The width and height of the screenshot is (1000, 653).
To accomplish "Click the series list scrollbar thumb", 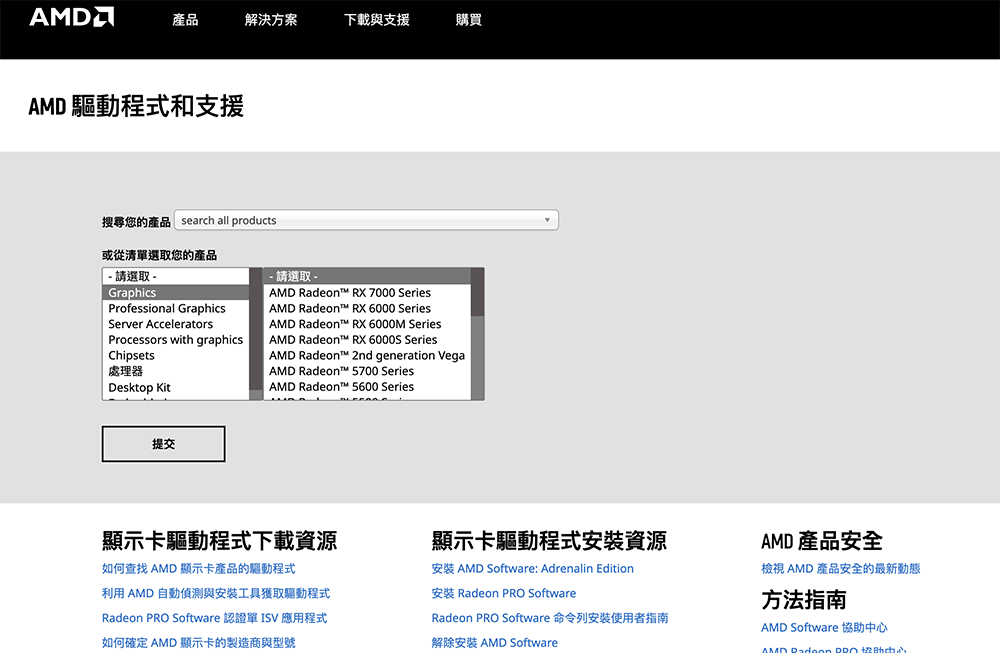I will click(x=478, y=292).
